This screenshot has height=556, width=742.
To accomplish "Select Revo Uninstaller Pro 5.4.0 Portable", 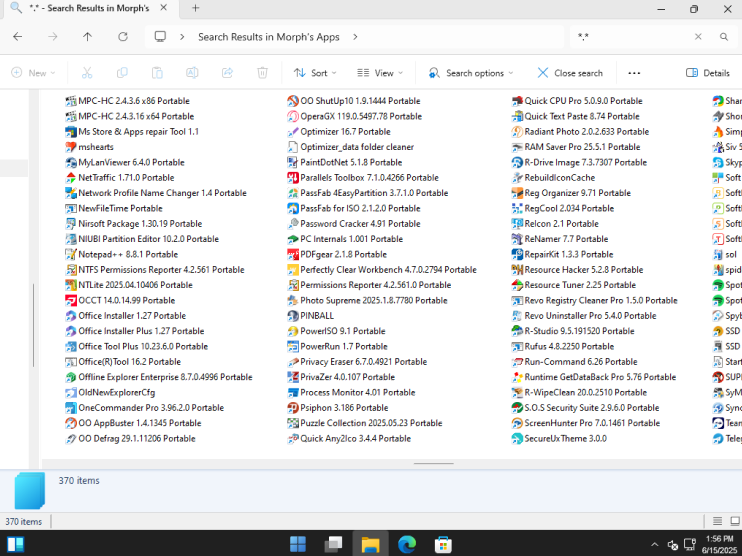I will 584,316.
